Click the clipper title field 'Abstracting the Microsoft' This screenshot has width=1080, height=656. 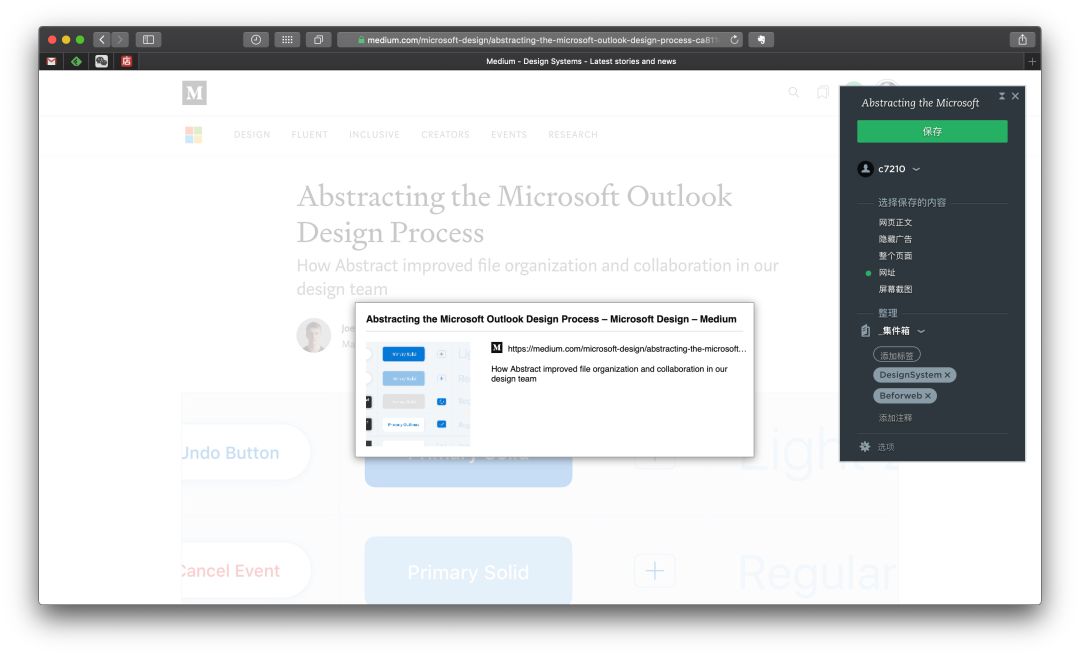tap(920, 103)
